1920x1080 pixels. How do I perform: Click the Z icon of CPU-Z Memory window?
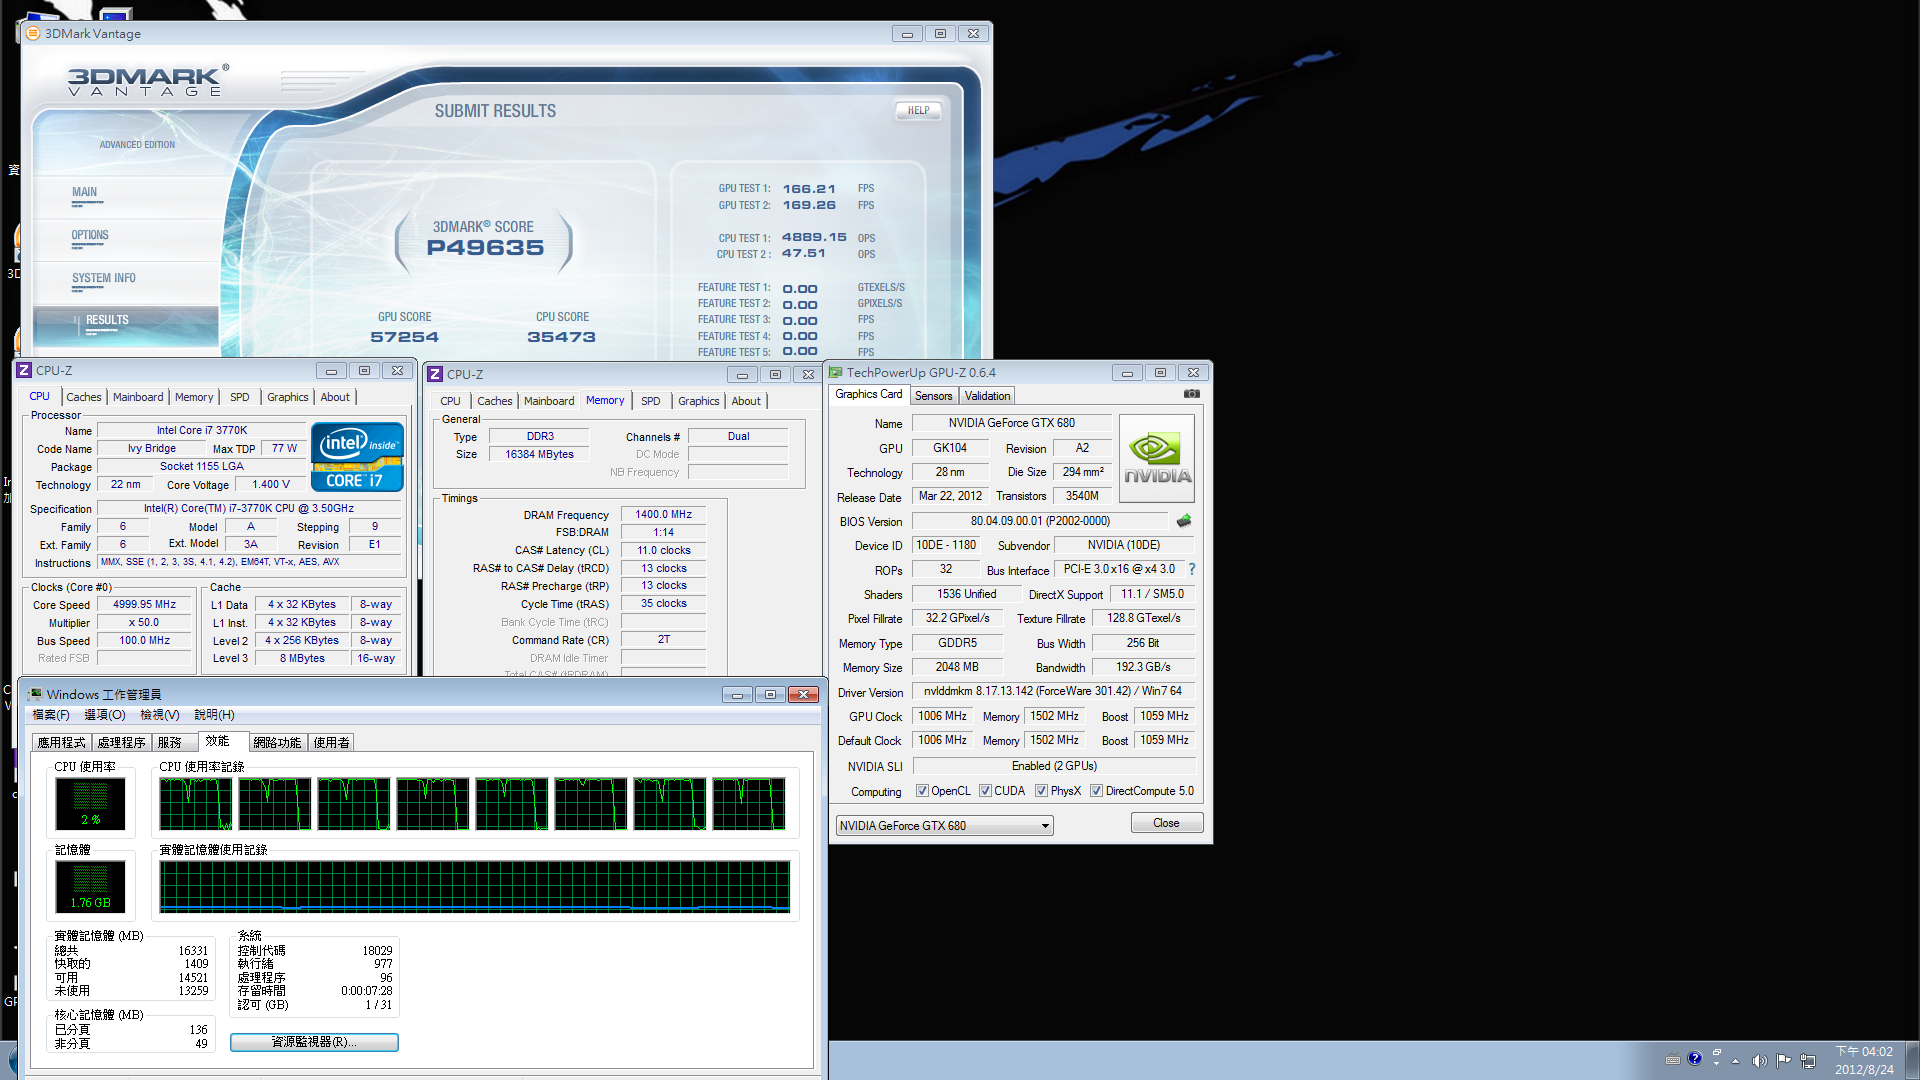pos(435,374)
